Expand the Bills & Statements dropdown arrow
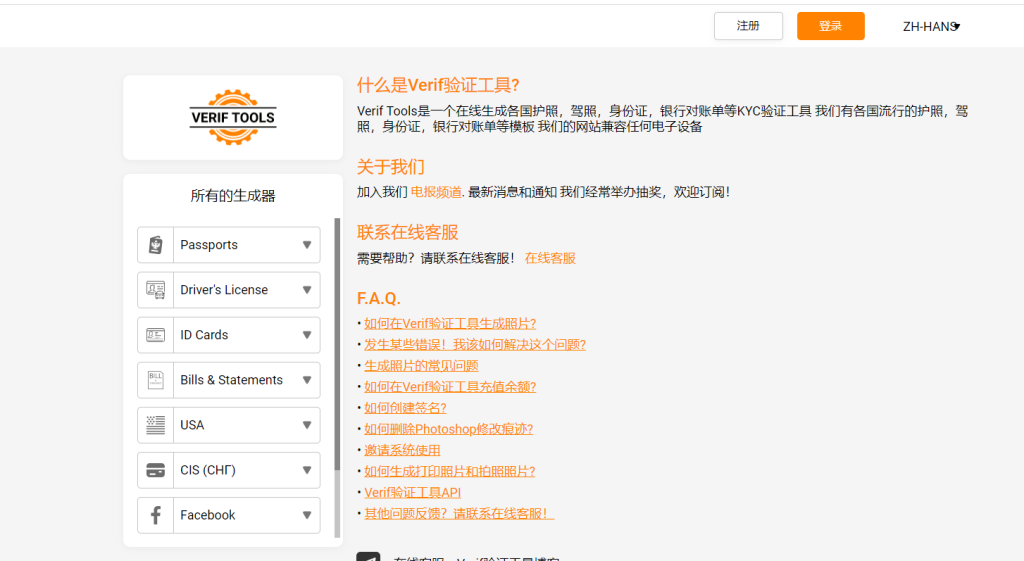The image size is (1024, 561). (x=307, y=380)
